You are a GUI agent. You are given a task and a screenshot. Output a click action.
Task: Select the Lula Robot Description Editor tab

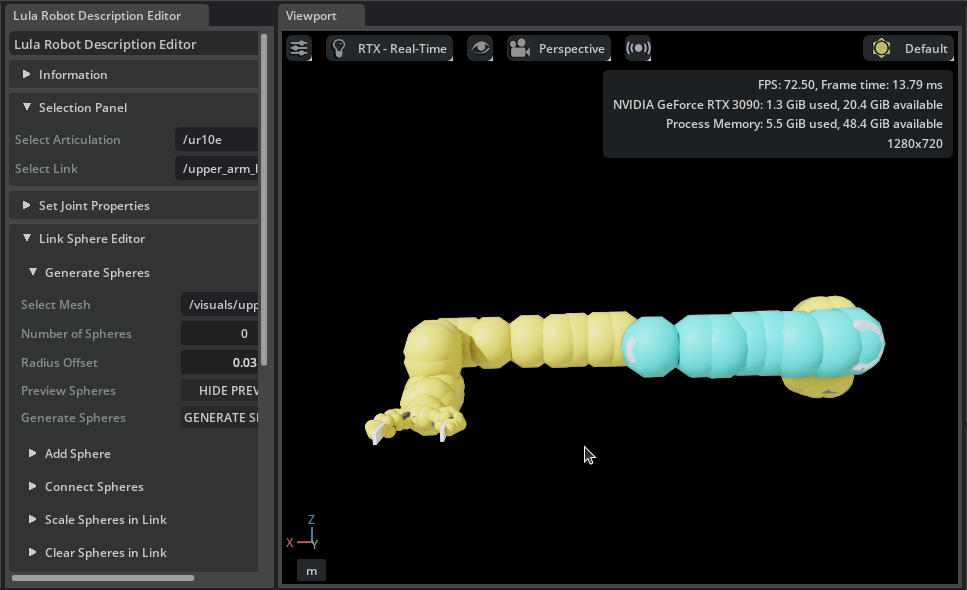(97, 16)
